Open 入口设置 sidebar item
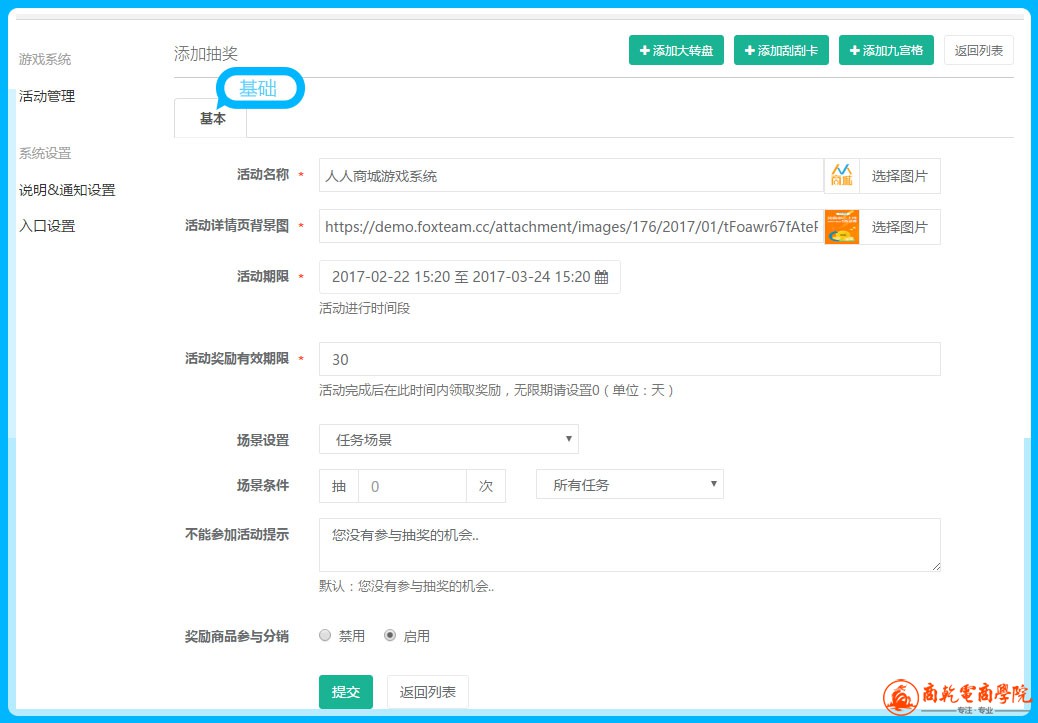The height and width of the screenshot is (723, 1038). click(47, 226)
